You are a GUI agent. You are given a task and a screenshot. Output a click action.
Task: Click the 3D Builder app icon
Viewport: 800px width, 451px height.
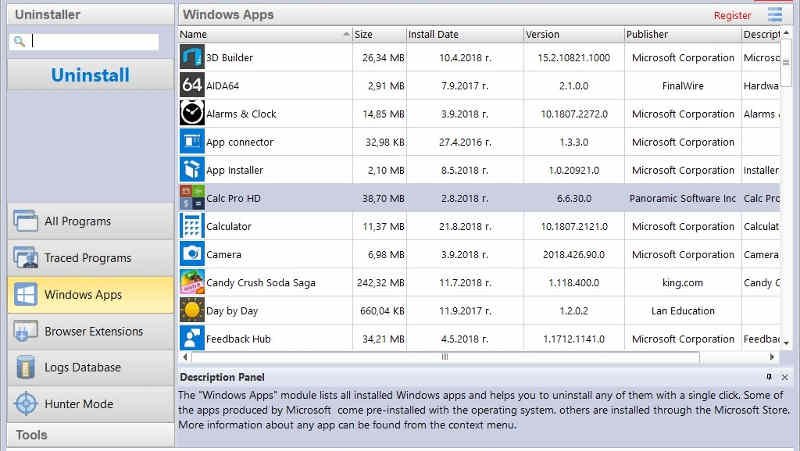[x=192, y=57]
